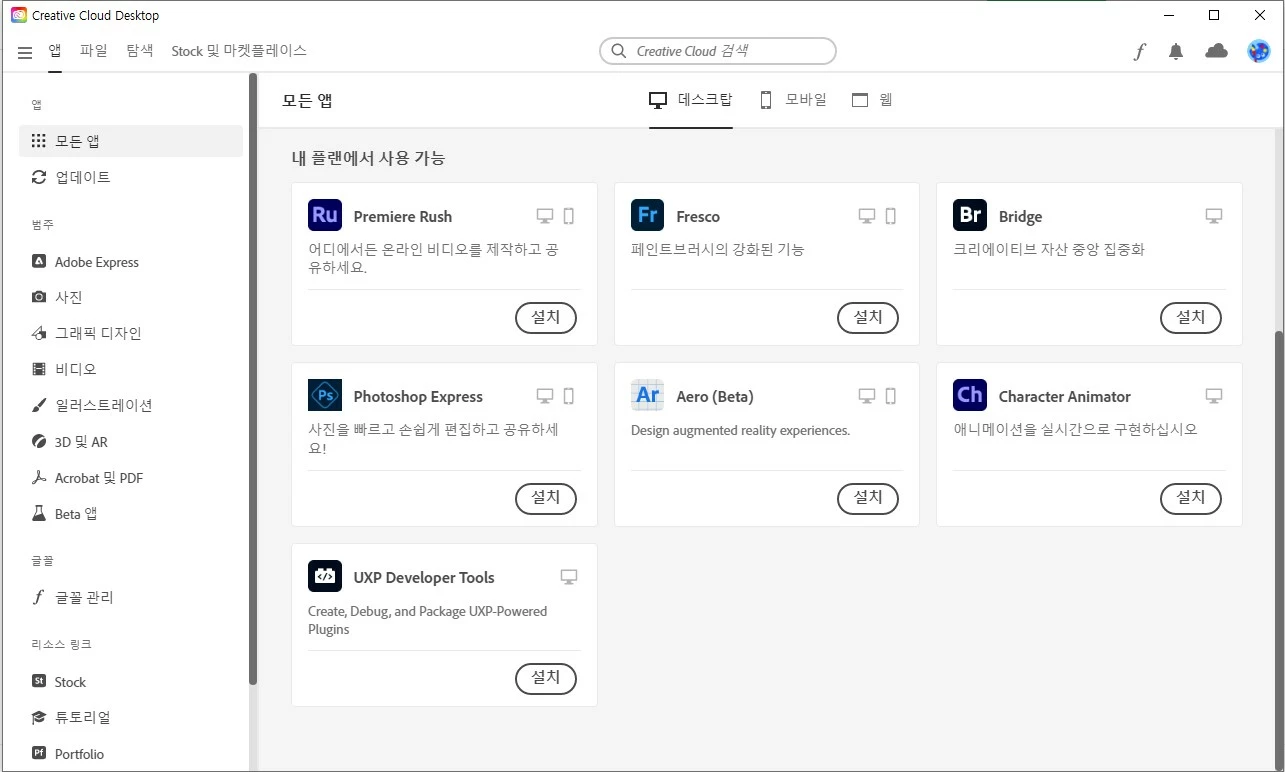The height and width of the screenshot is (772, 1285).
Task: Open 일러스트레이션 category
Action: tap(131, 405)
